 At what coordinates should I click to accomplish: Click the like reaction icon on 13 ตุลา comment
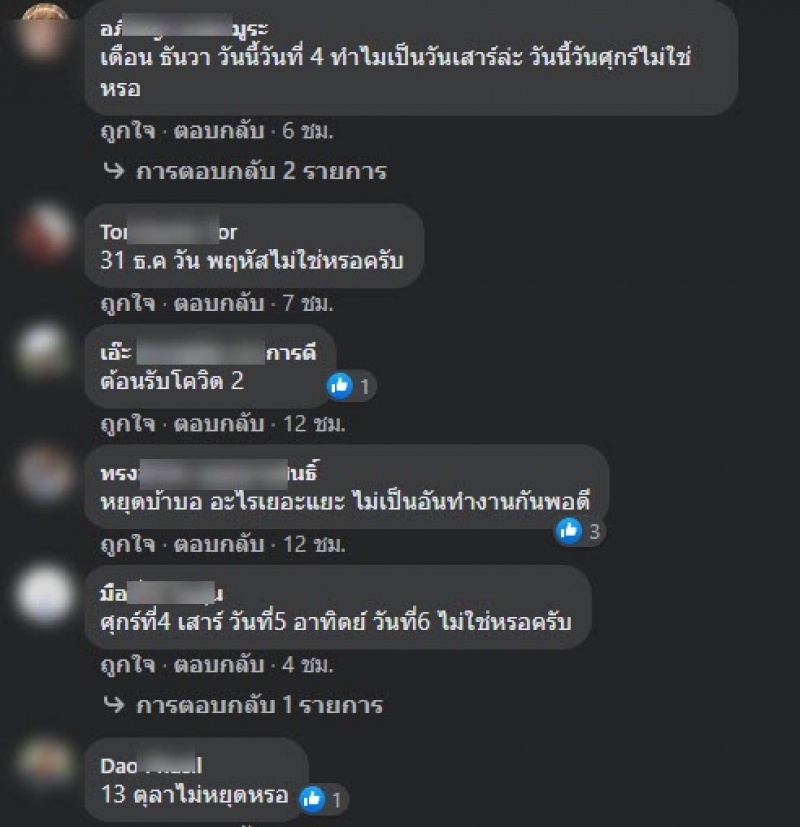[312, 799]
